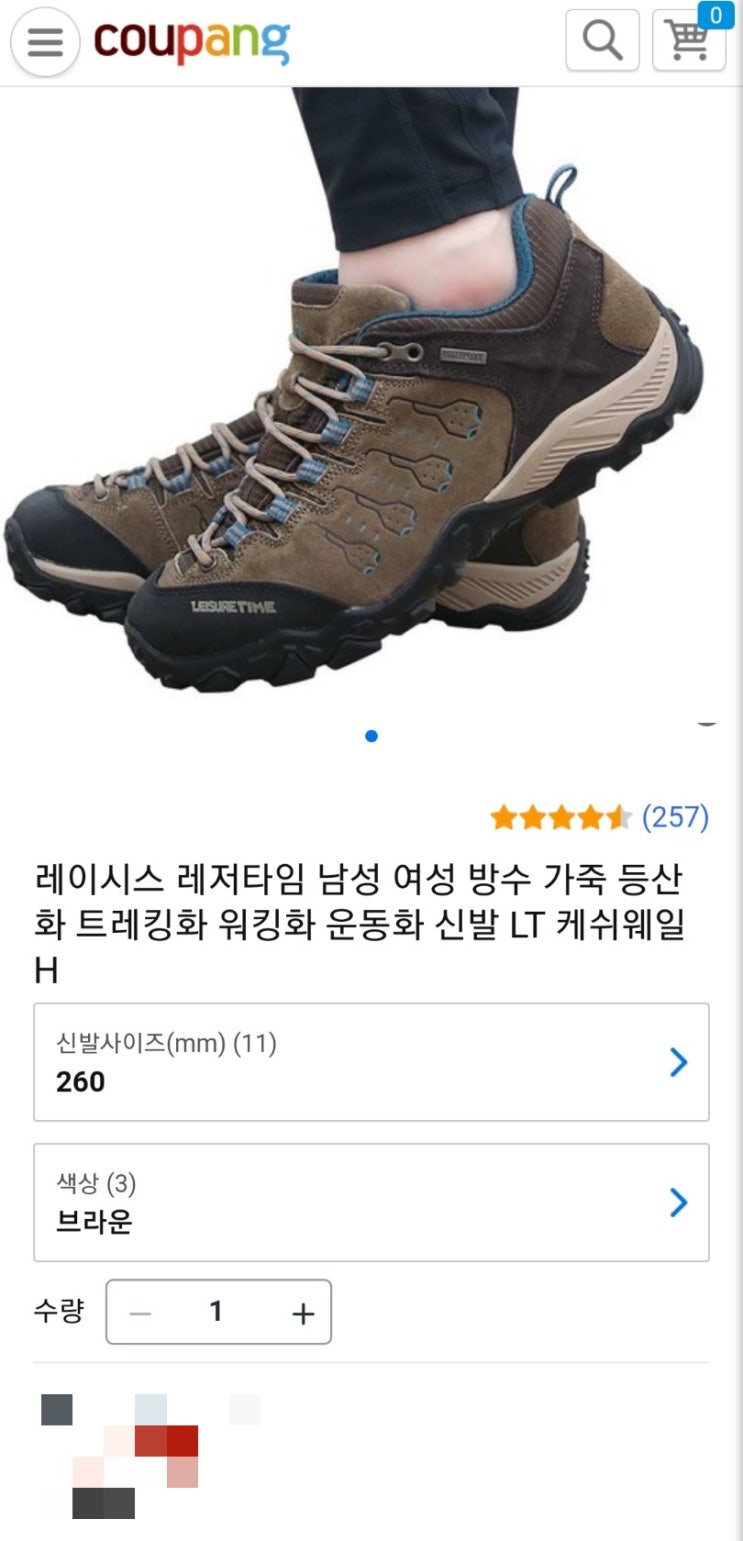Expand color options via its chevron
This screenshot has width=743, height=1541.
tap(678, 1202)
